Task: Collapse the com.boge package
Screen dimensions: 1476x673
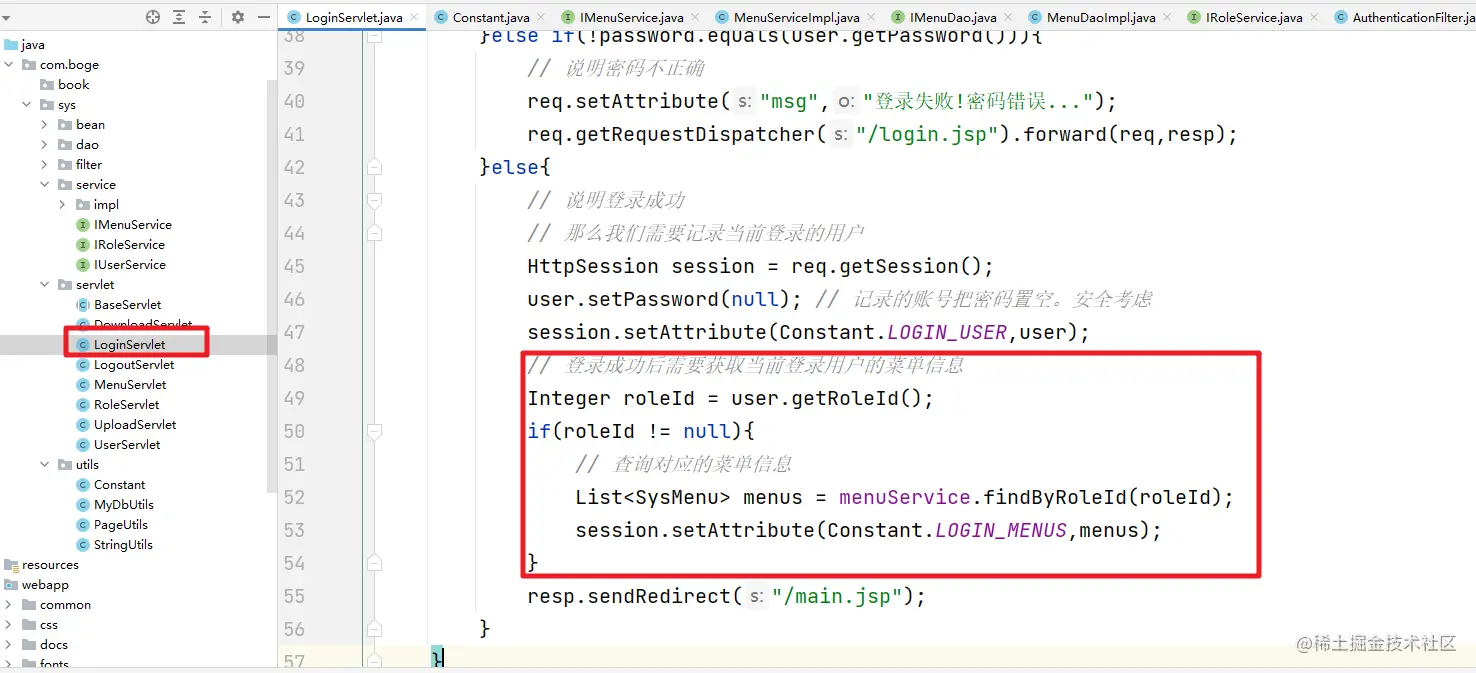Action: tap(9, 65)
